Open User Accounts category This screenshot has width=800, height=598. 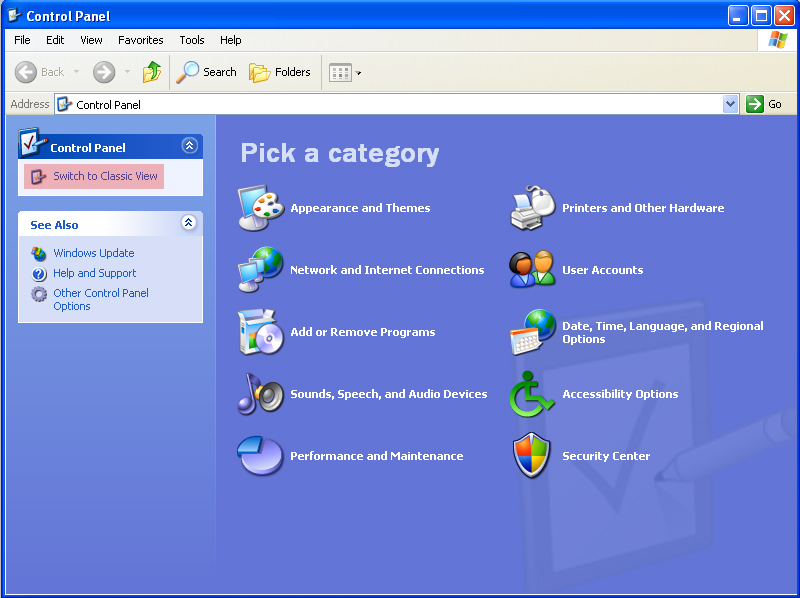tap(603, 269)
